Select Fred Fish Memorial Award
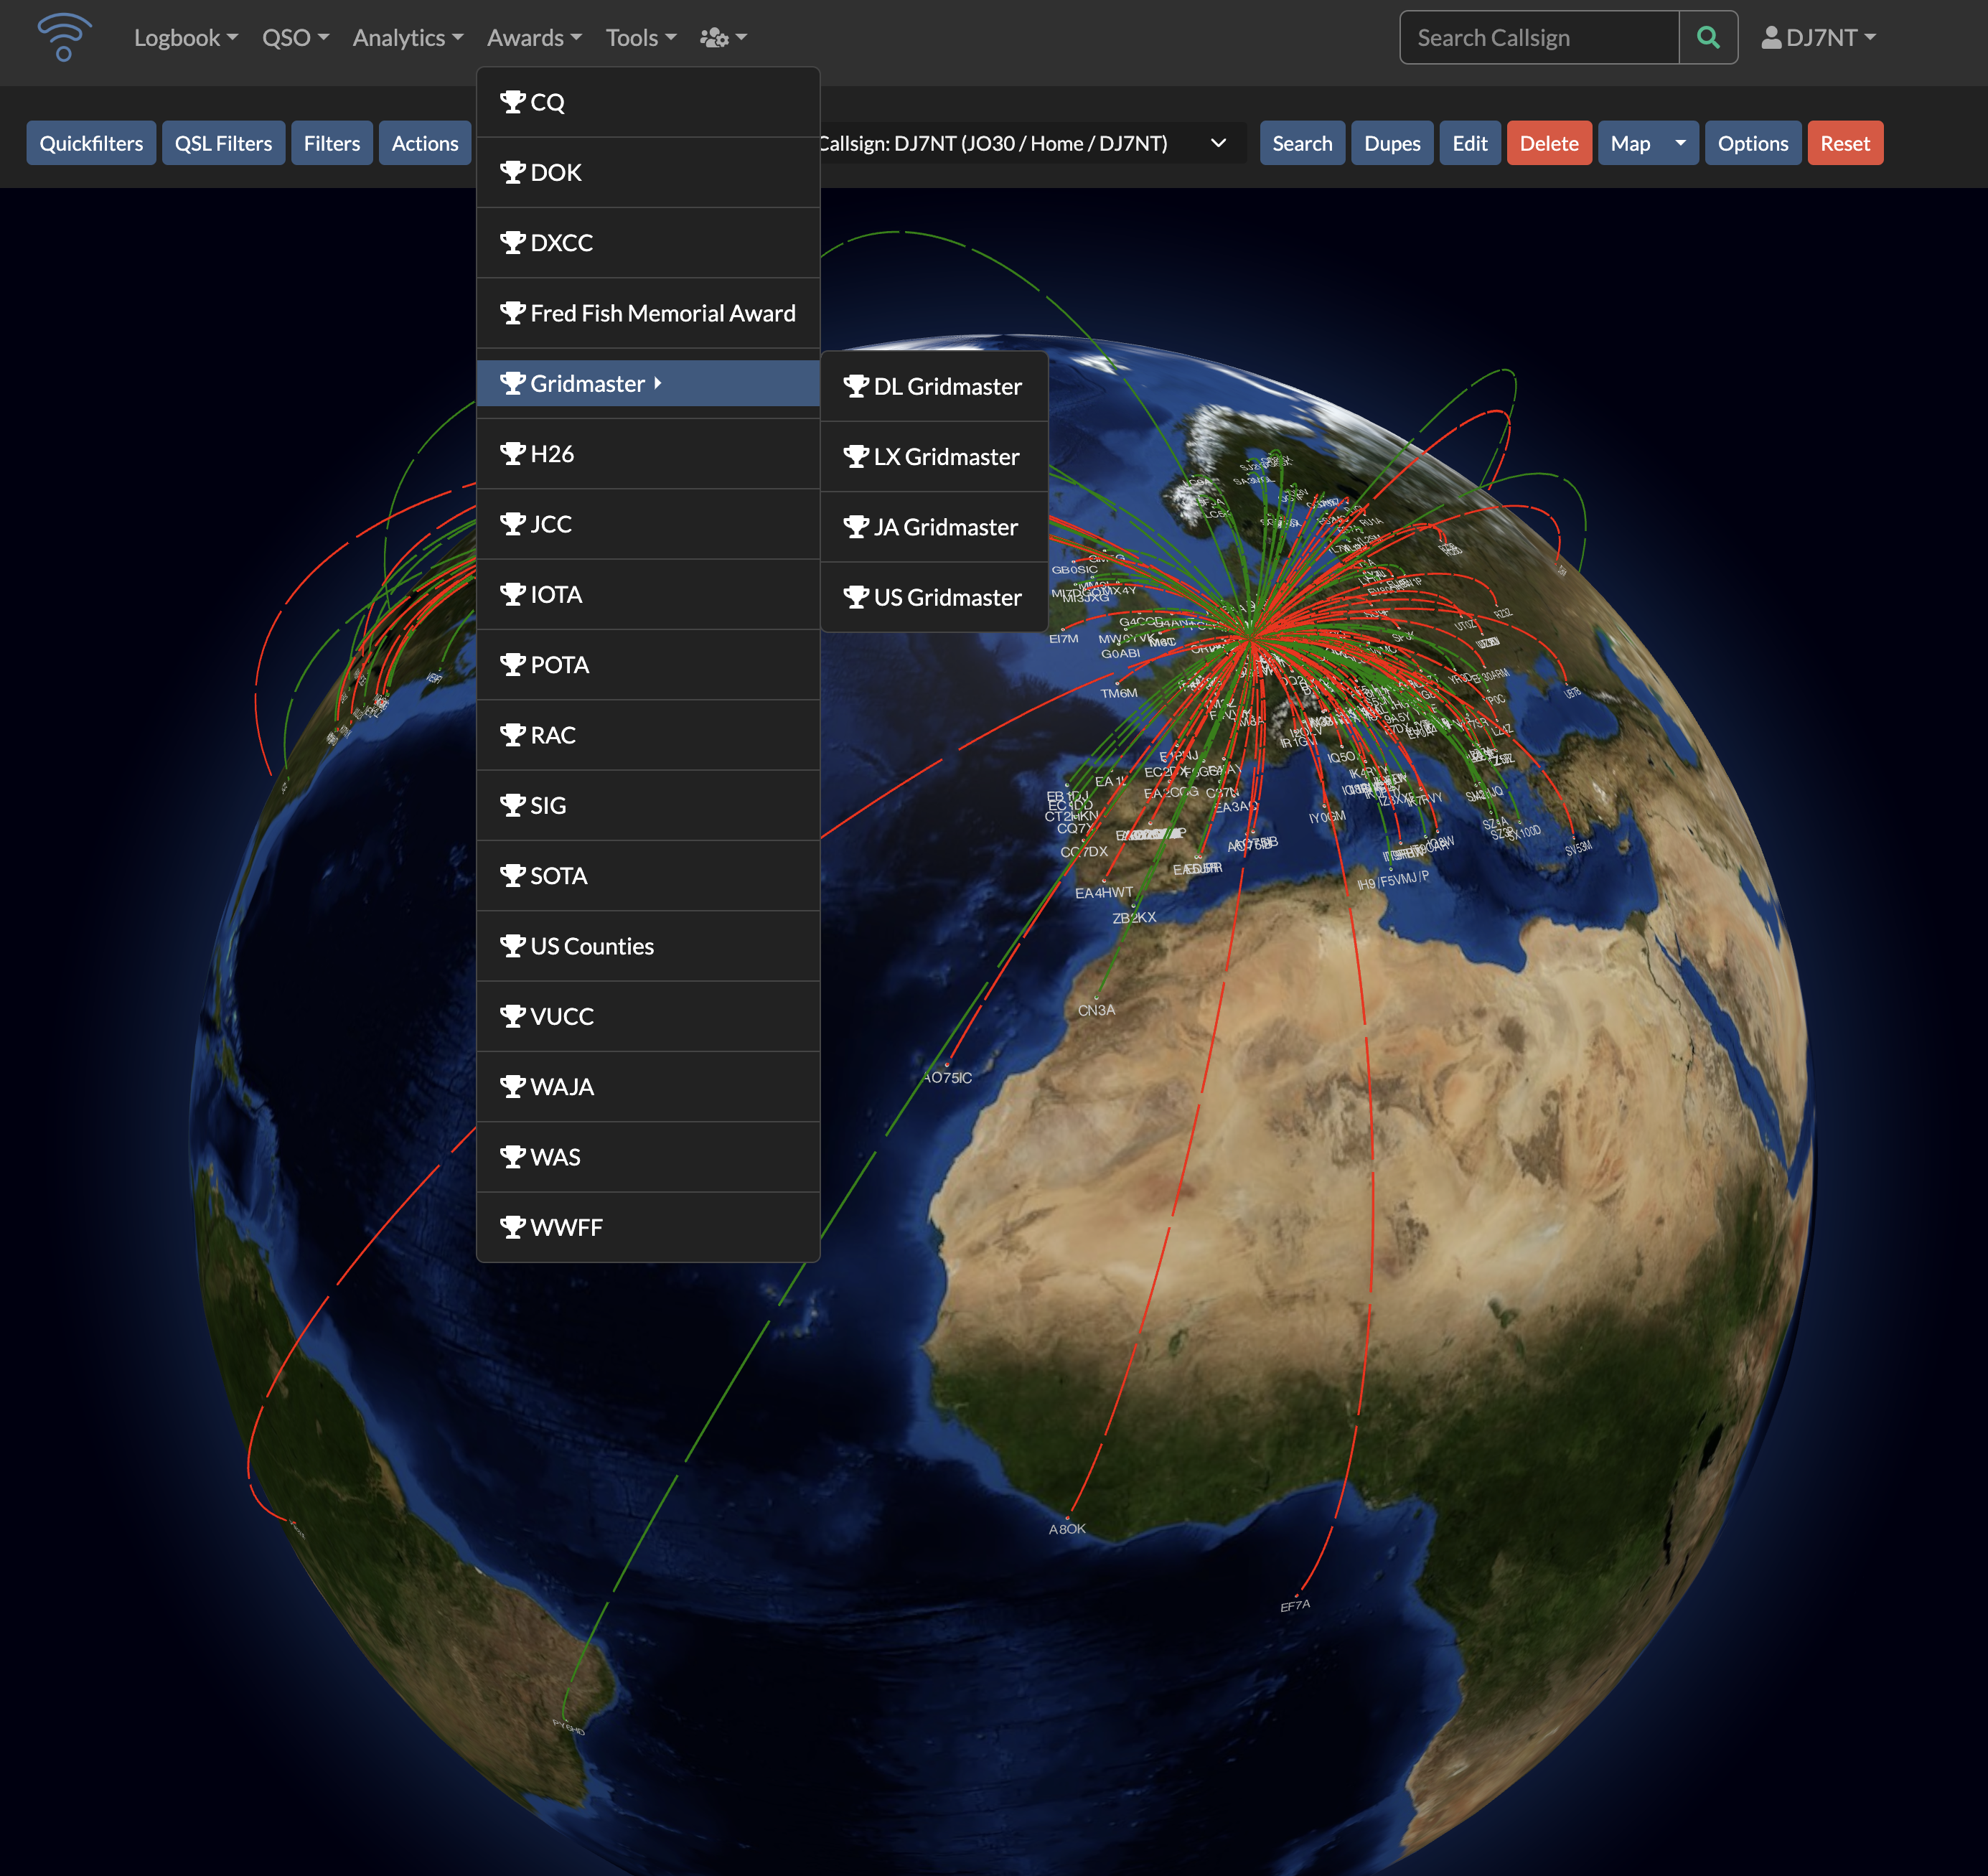Screen dimensions: 1988x1876 (x=649, y=313)
